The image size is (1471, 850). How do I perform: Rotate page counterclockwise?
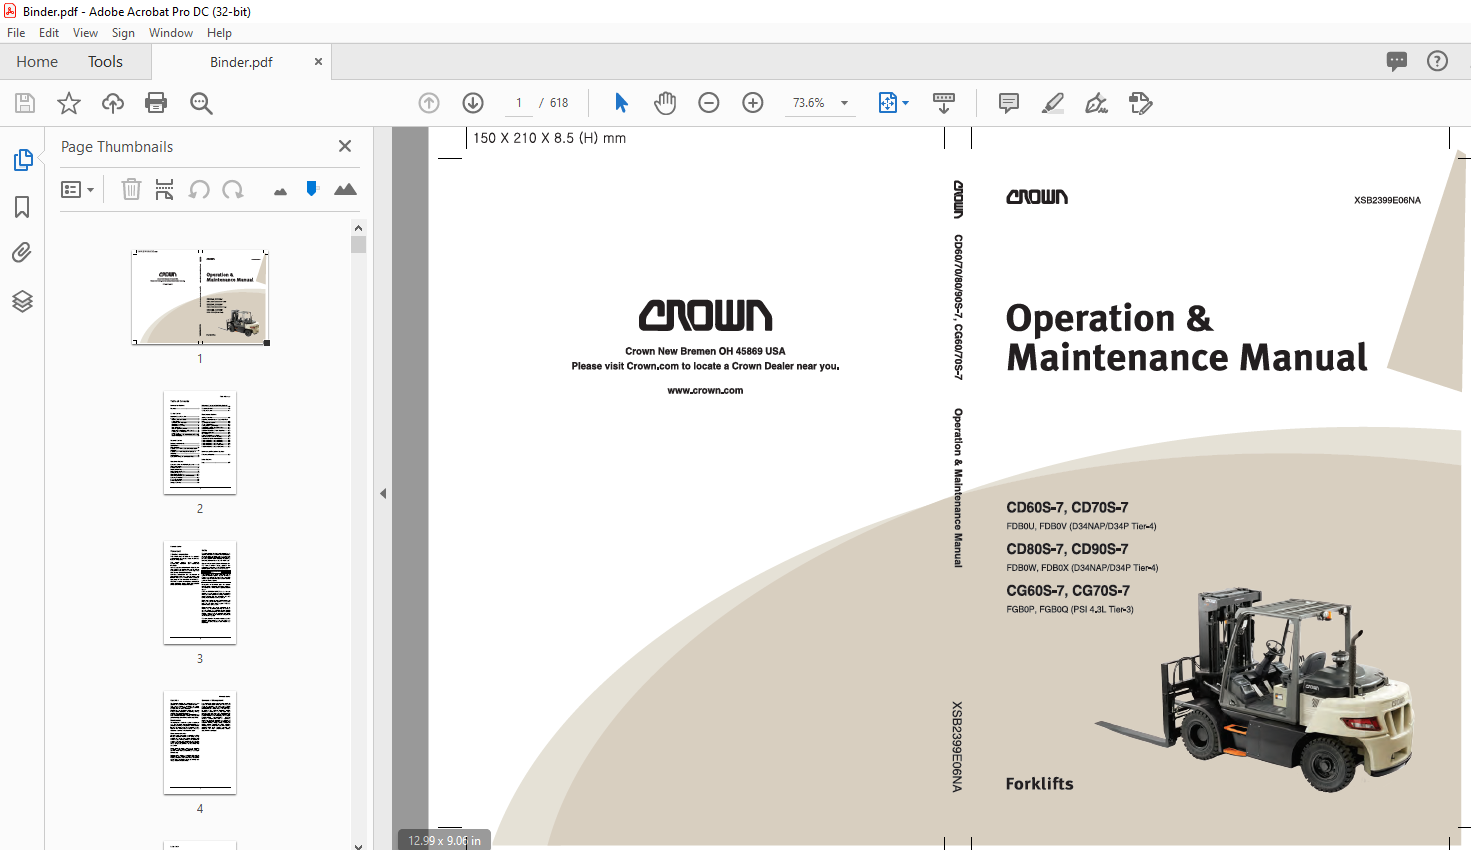pyautogui.click(x=199, y=189)
